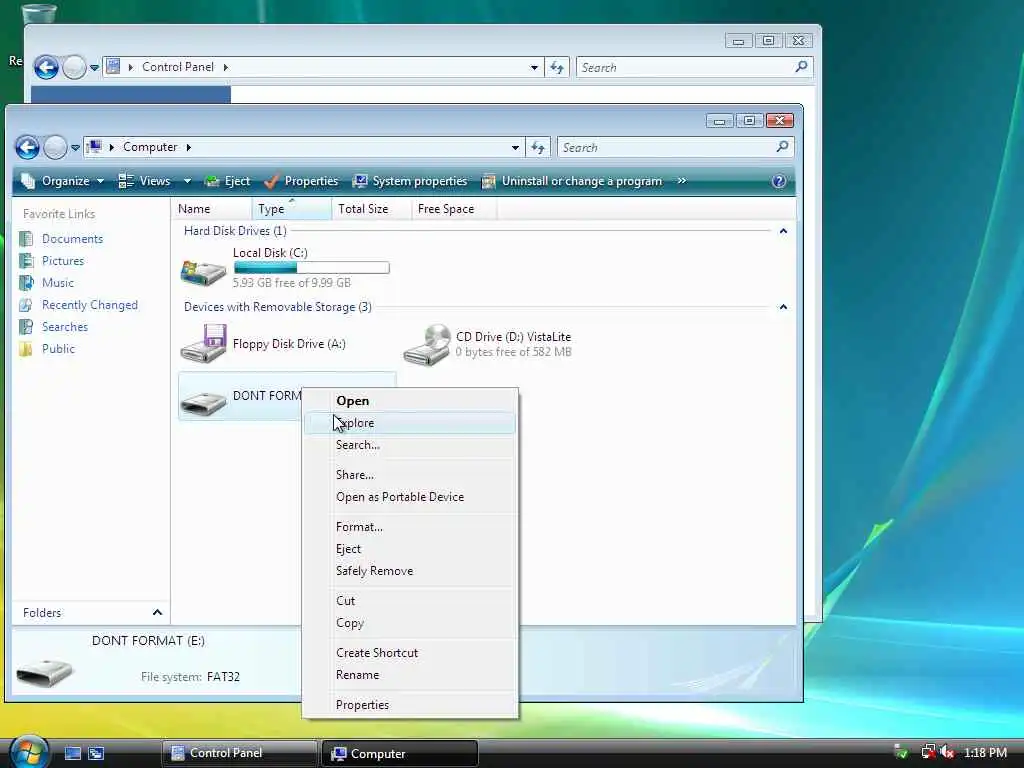Click Eject in the toolbar

[227, 181]
